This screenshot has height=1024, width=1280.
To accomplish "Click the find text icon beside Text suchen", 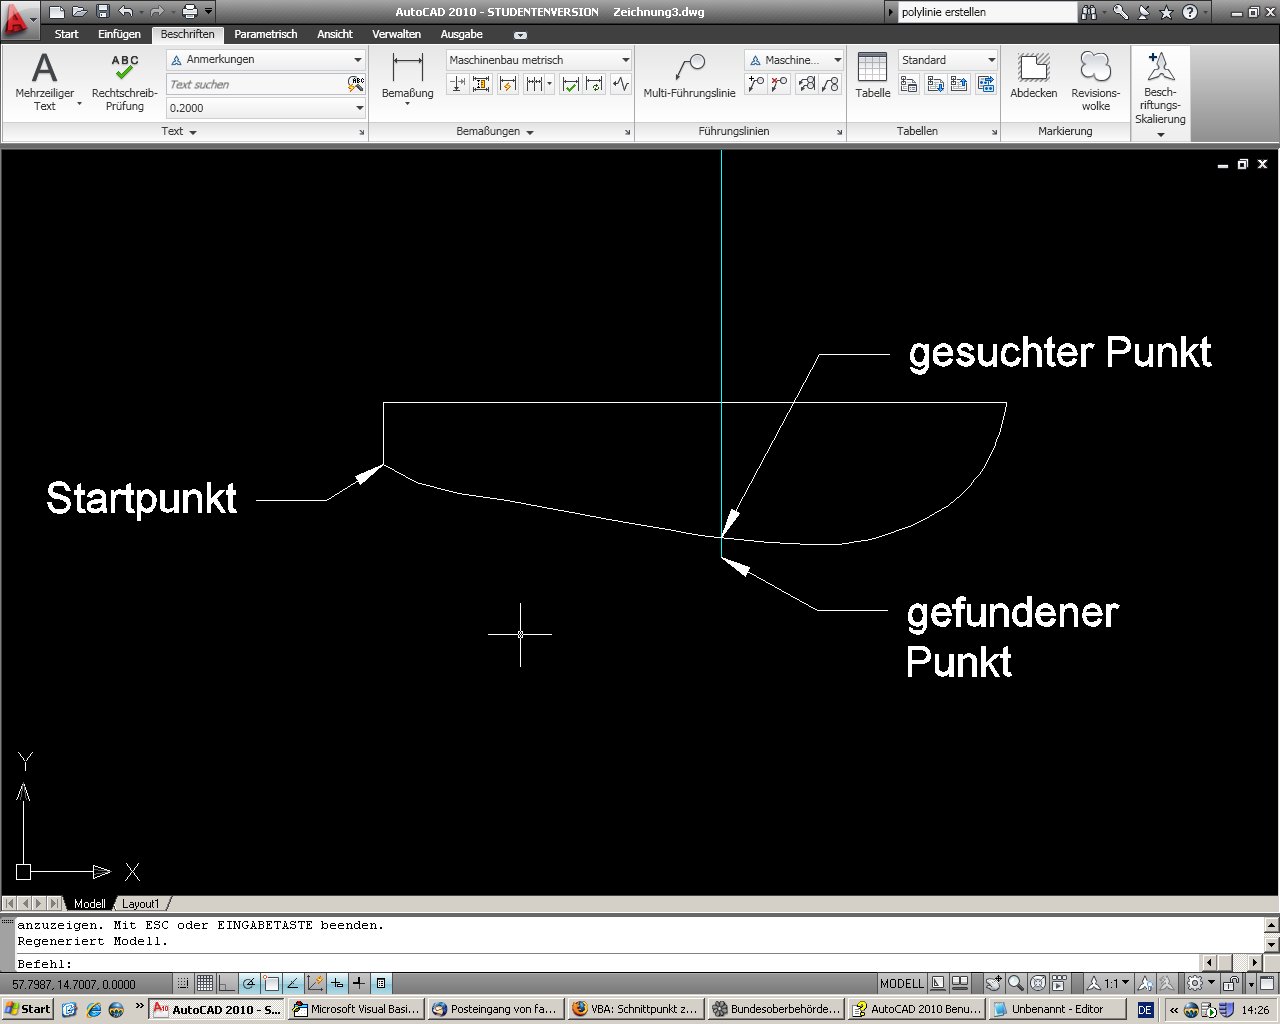I will (356, 84).
